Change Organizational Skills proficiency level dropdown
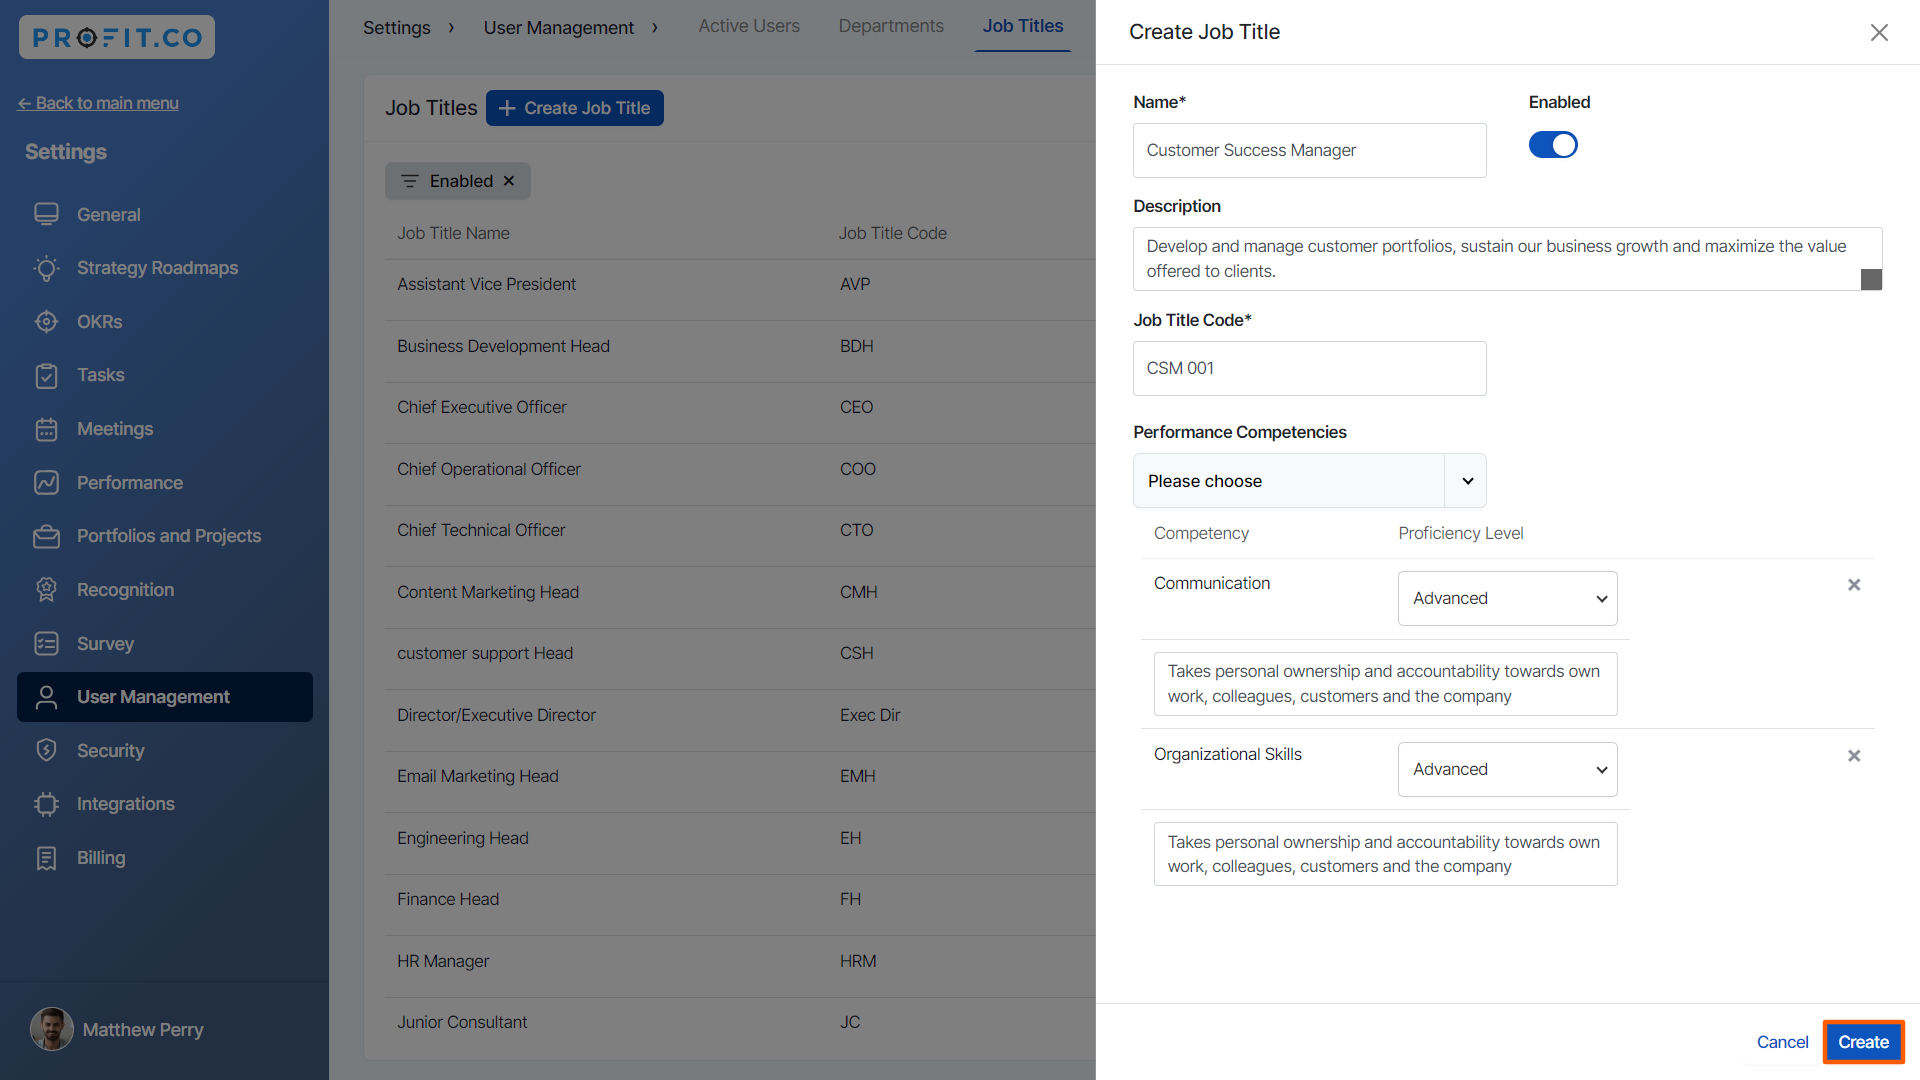1920x1080 pixels. [1507, 769]
